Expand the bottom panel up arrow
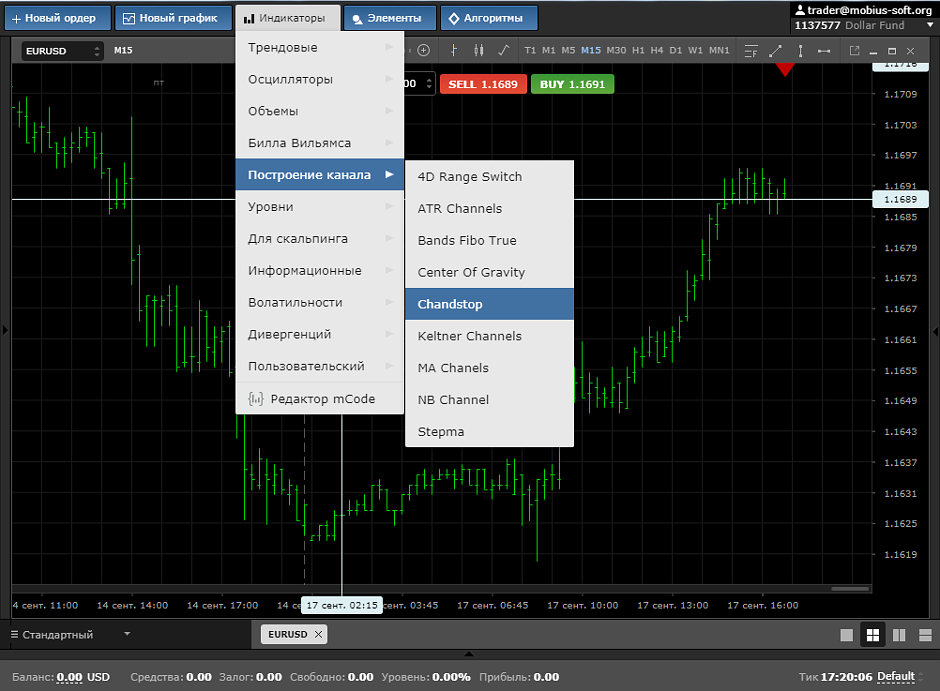The width and height of the screenshot is (940, 691). tap(469, 654)
